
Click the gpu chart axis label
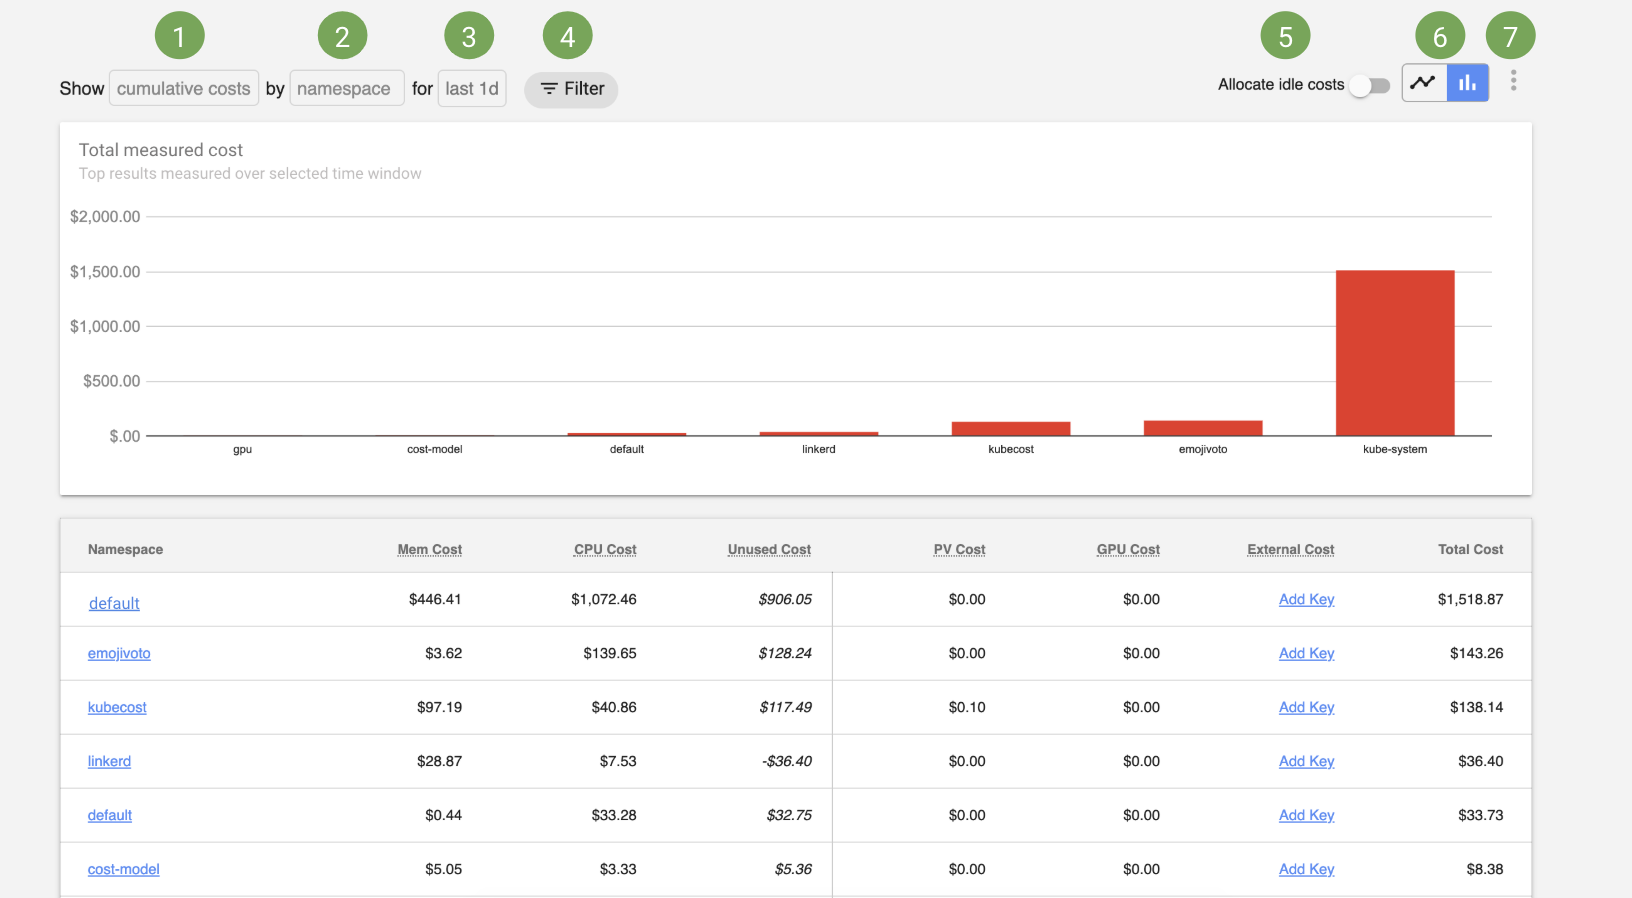click(x=243, y=450)
